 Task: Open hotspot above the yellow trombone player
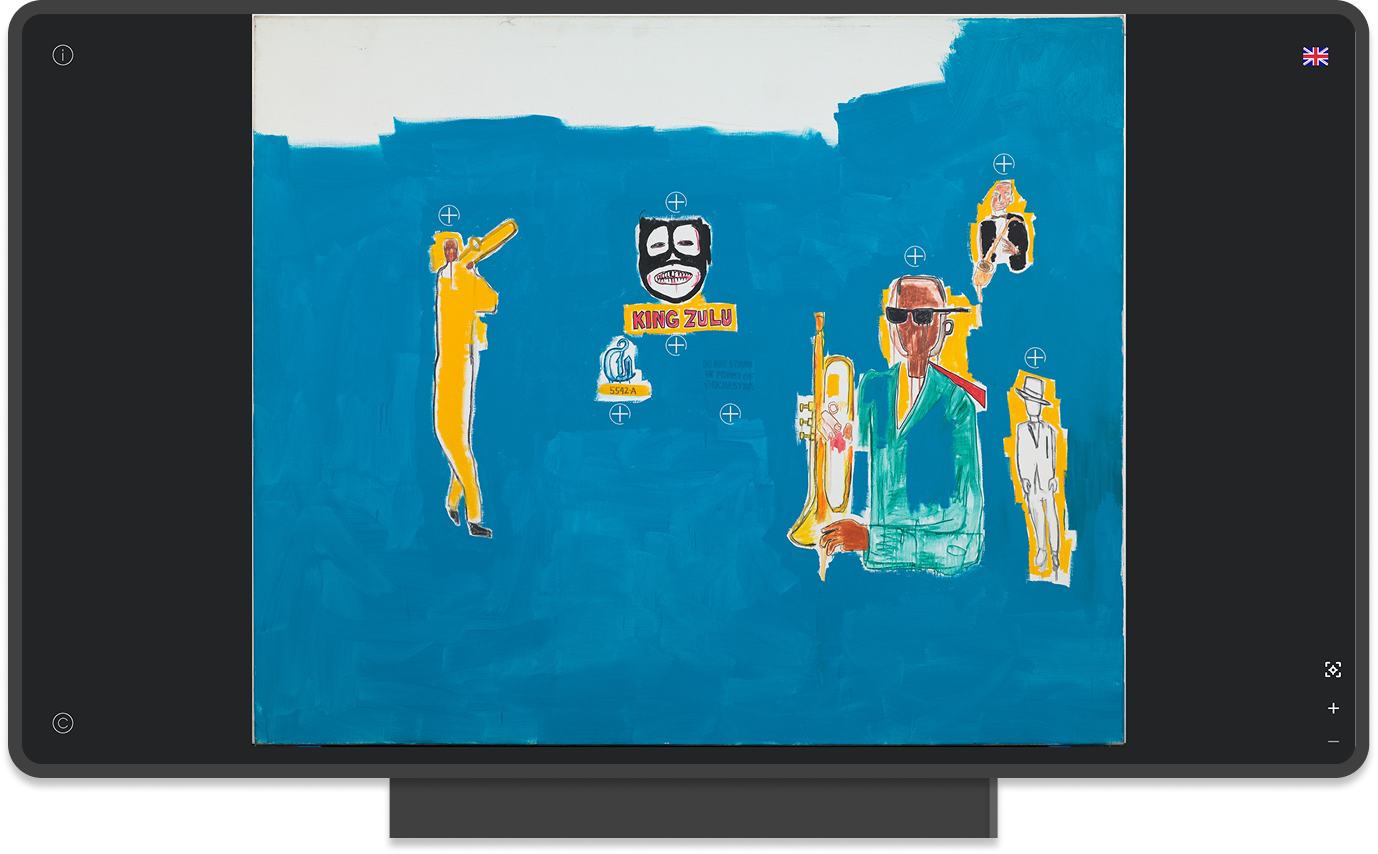click(x=449, y=215)
